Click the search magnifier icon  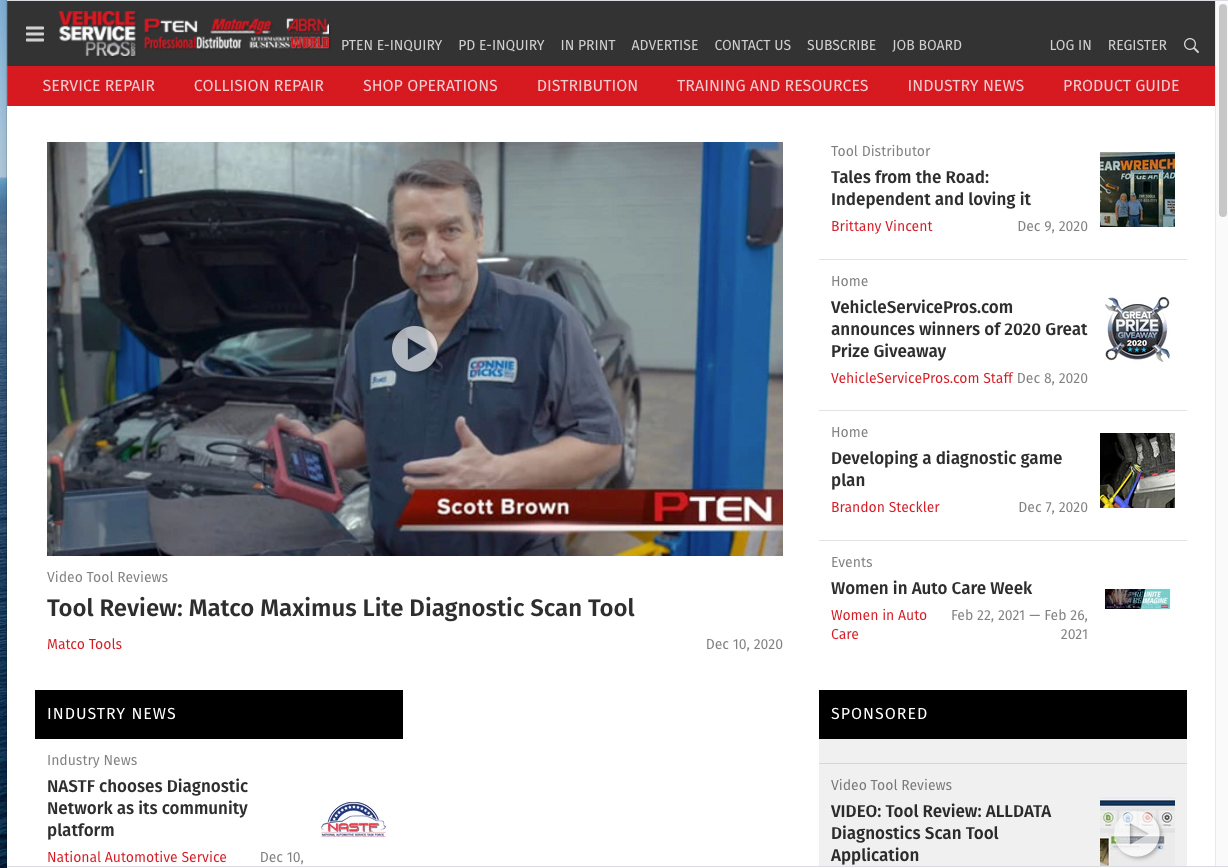coord(1191,45)
